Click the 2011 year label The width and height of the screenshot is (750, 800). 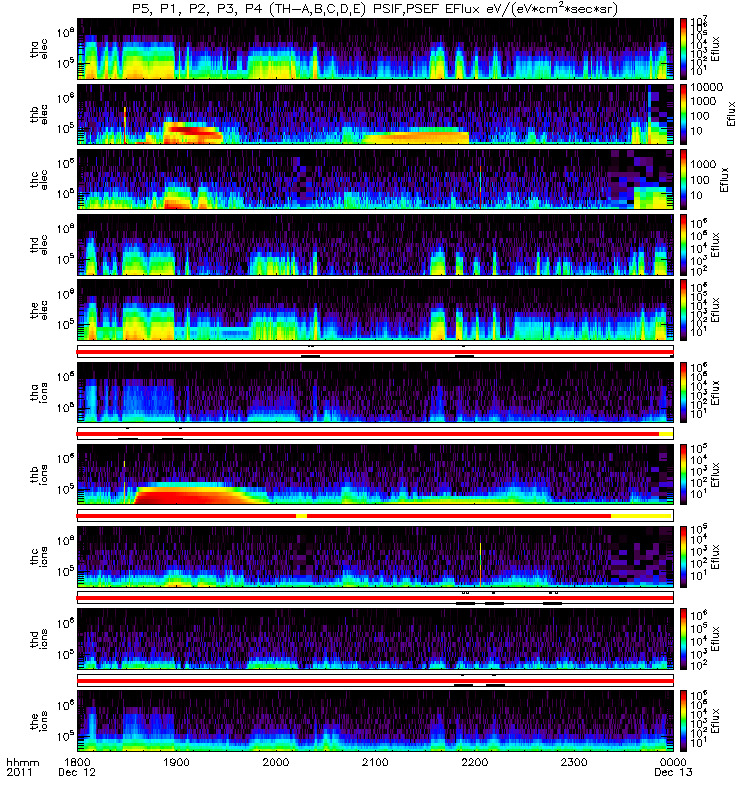point(19,772)
